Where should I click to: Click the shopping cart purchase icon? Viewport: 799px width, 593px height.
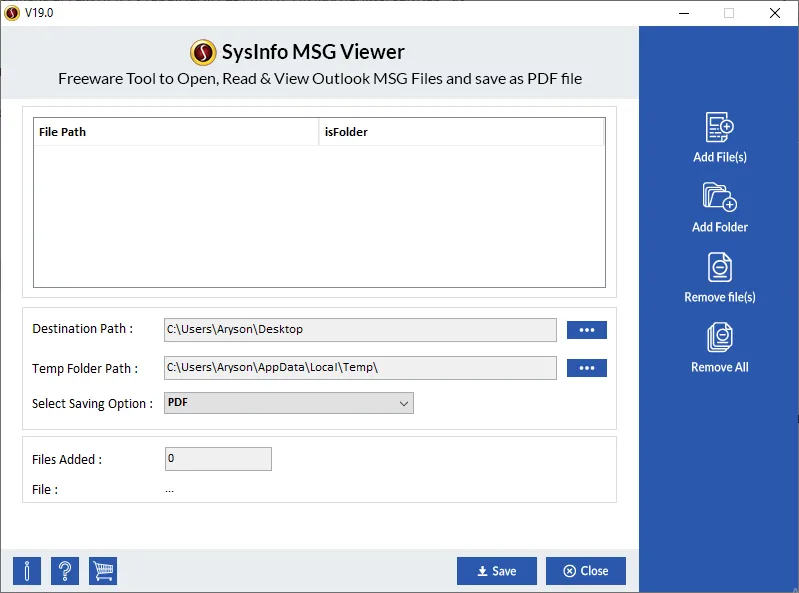pyautogui.click(x=103, y=571)
